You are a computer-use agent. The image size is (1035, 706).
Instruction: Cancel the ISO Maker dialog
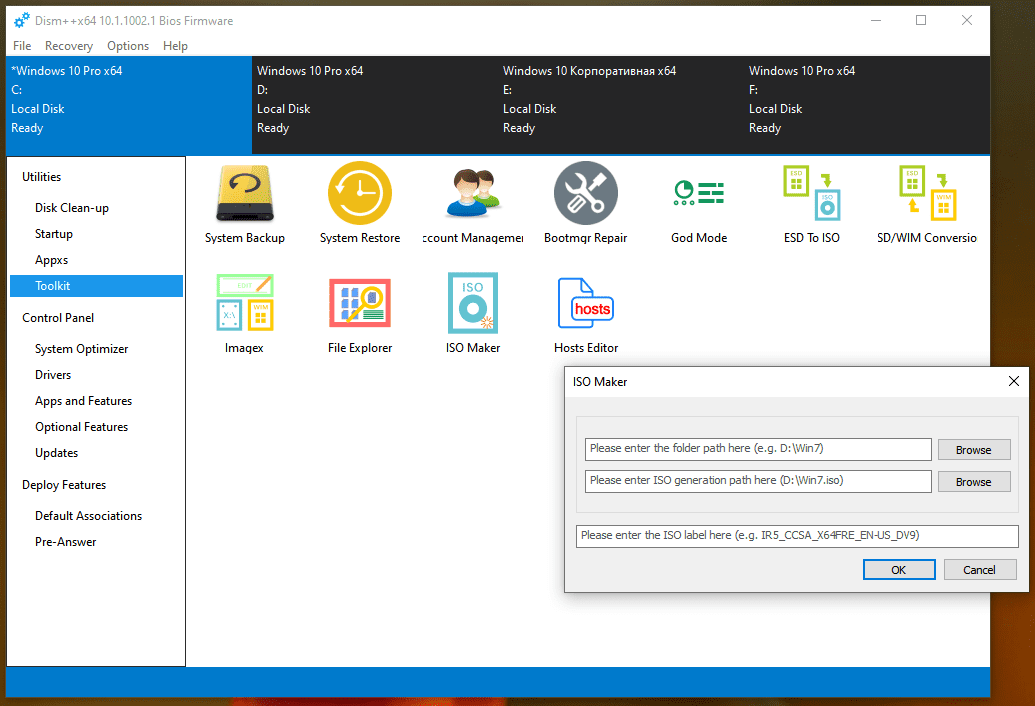[x=980, y=569]
